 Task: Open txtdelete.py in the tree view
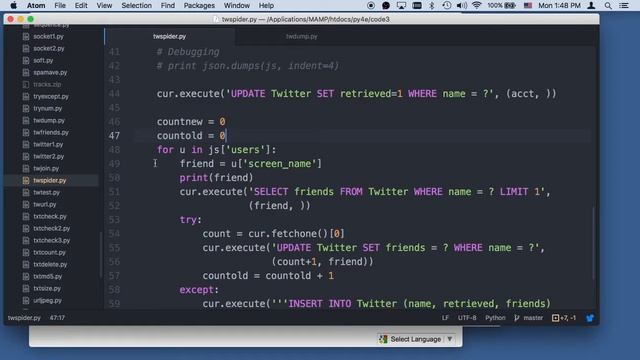click(x=50, y=264)
